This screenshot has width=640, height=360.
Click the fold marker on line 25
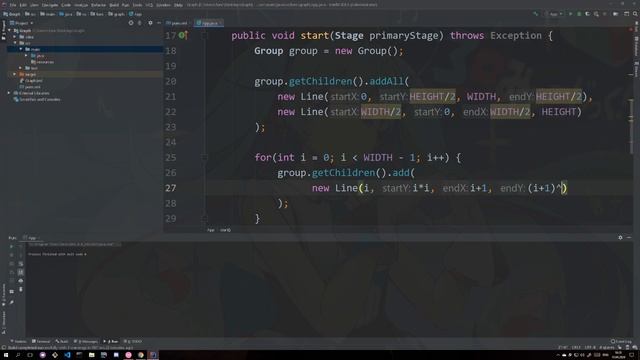tap(204, 158)
